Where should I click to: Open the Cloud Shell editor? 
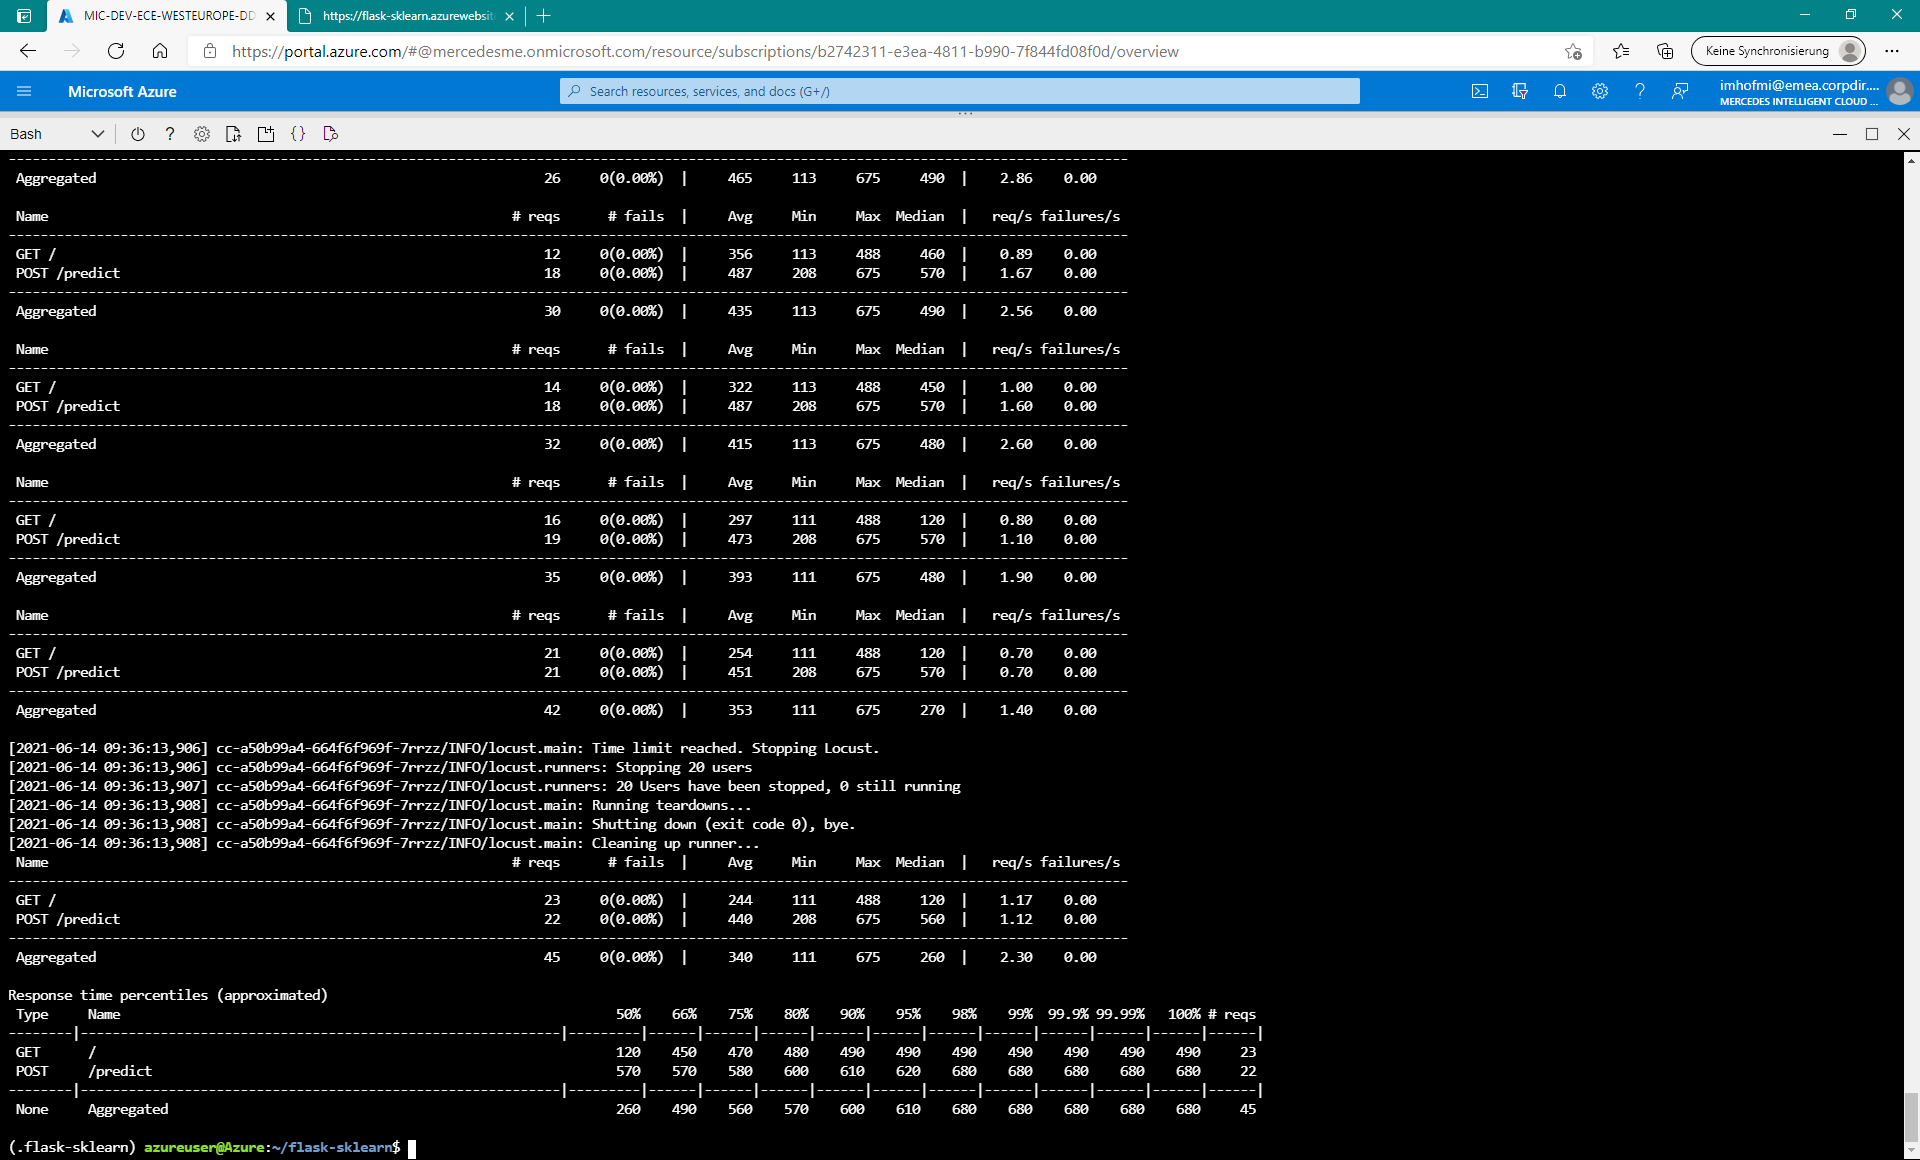point(298,134)
